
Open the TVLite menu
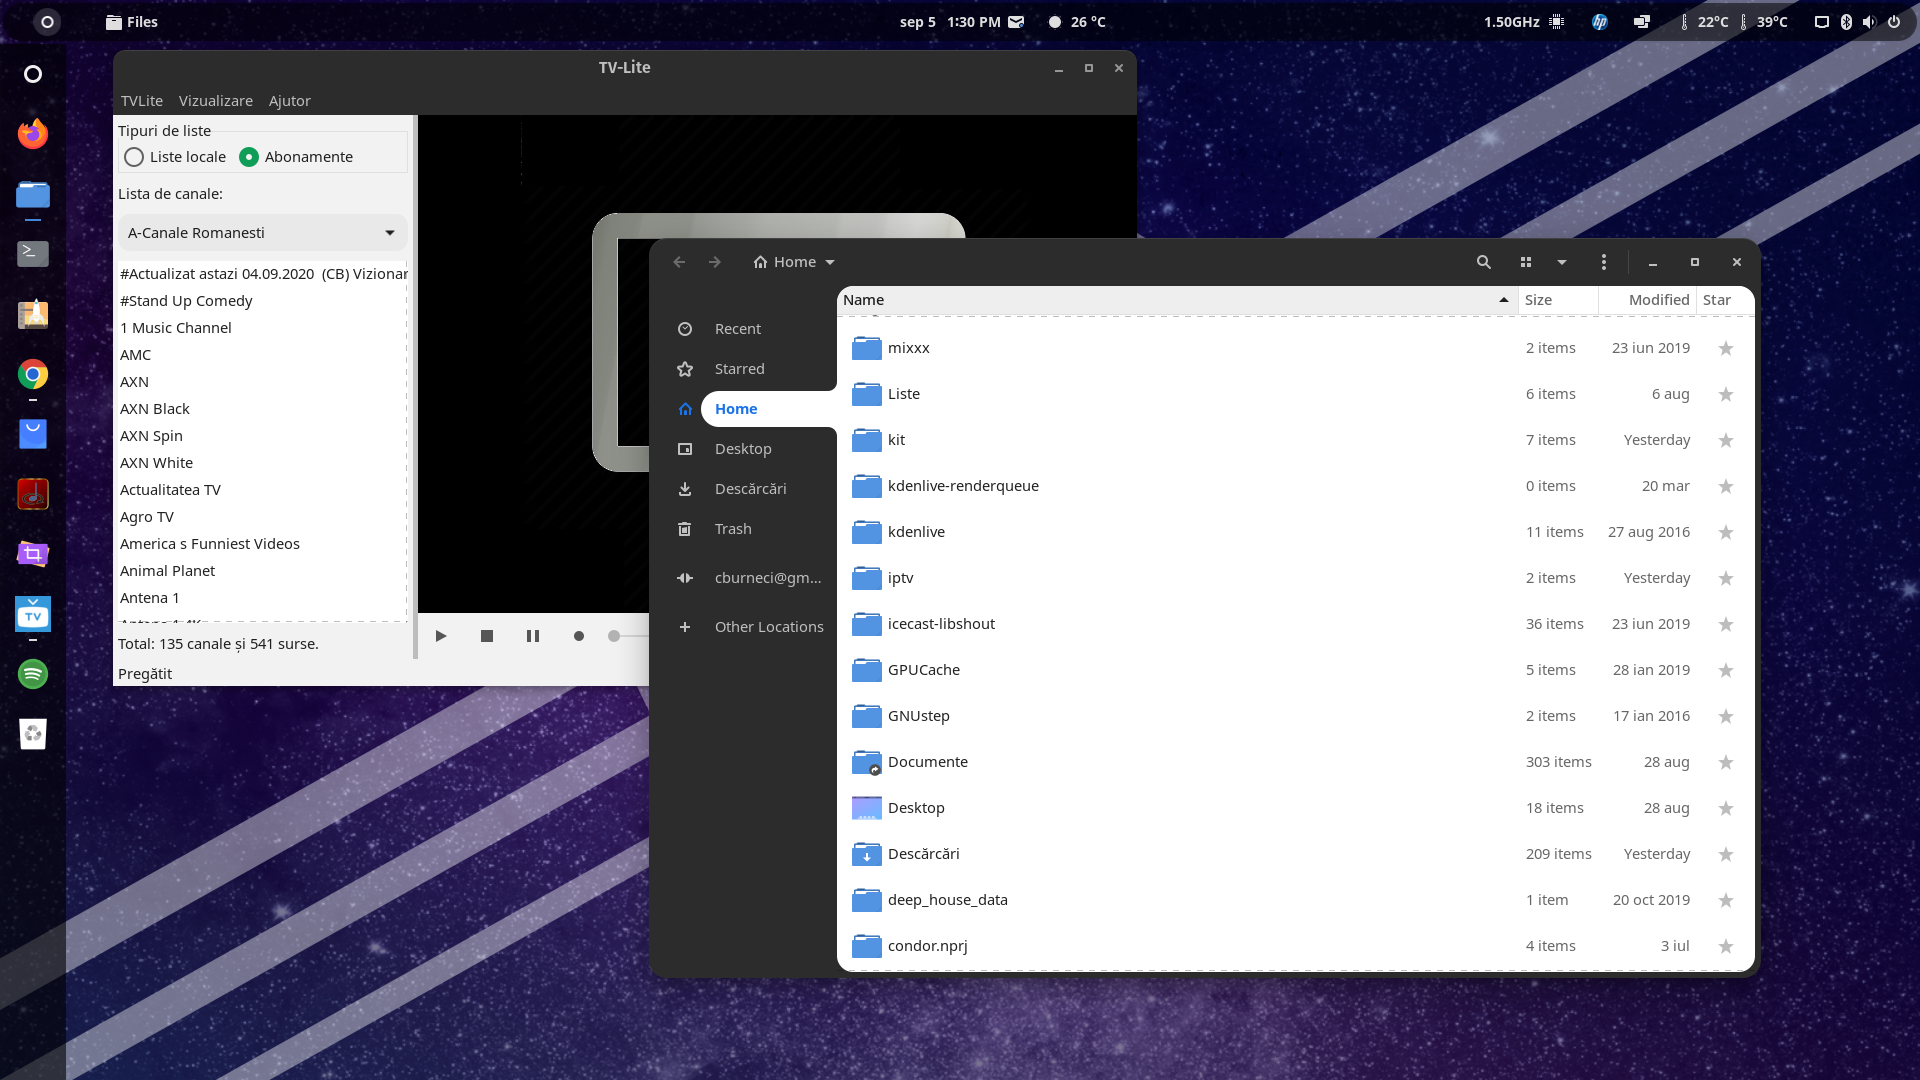142,101
